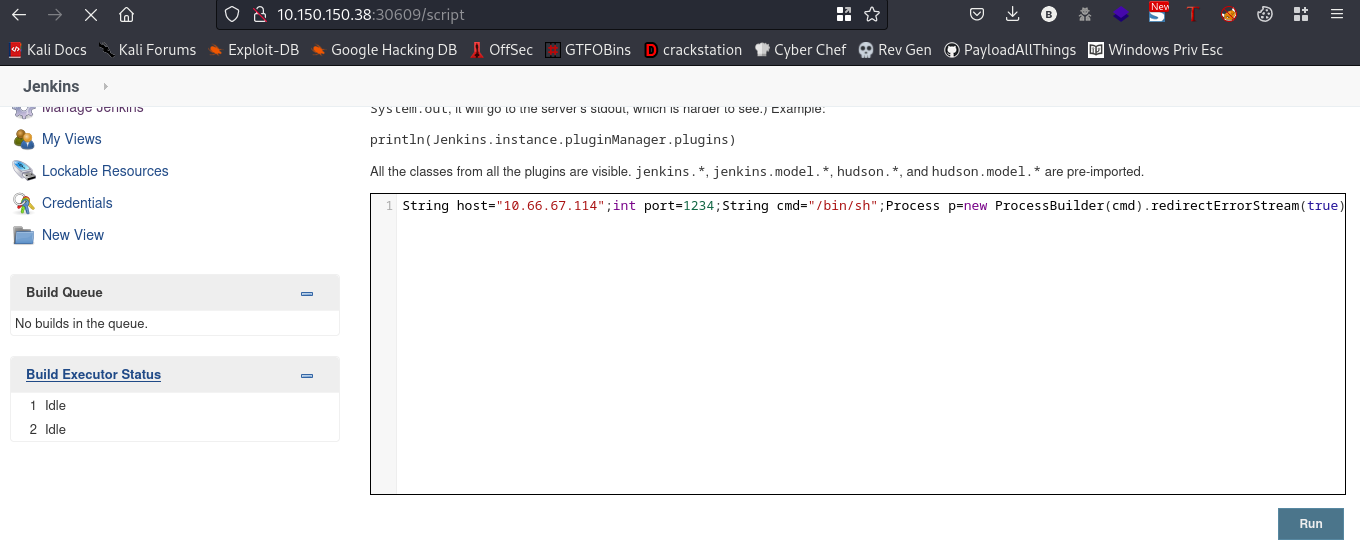Click the red T extension icon
Screen dimensions: 1360x546
point(1192,14)
